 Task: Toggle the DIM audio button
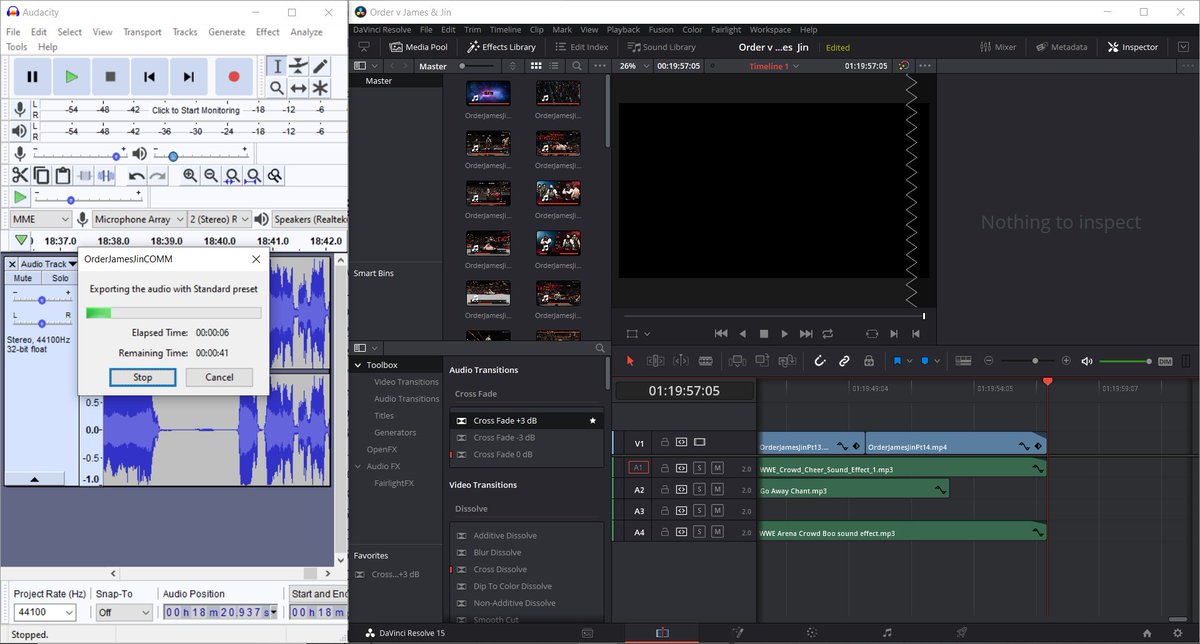click(x=1165, y=361)
